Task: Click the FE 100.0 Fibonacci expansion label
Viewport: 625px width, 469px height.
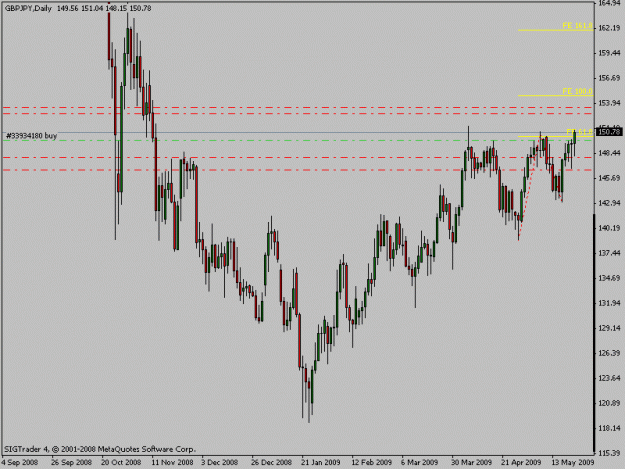Action: pyautogui.click(x=577, y=91)
